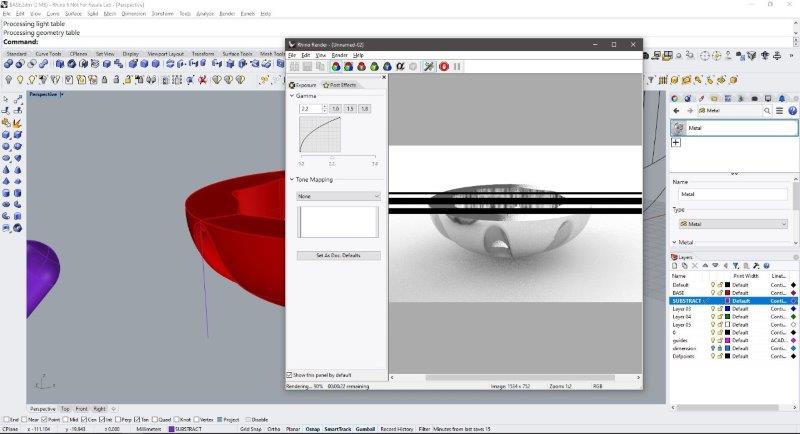This screenshot has height=434, width=800.
Task: Click the layer filter funnel icon
Action: click(x=736, y=266)
